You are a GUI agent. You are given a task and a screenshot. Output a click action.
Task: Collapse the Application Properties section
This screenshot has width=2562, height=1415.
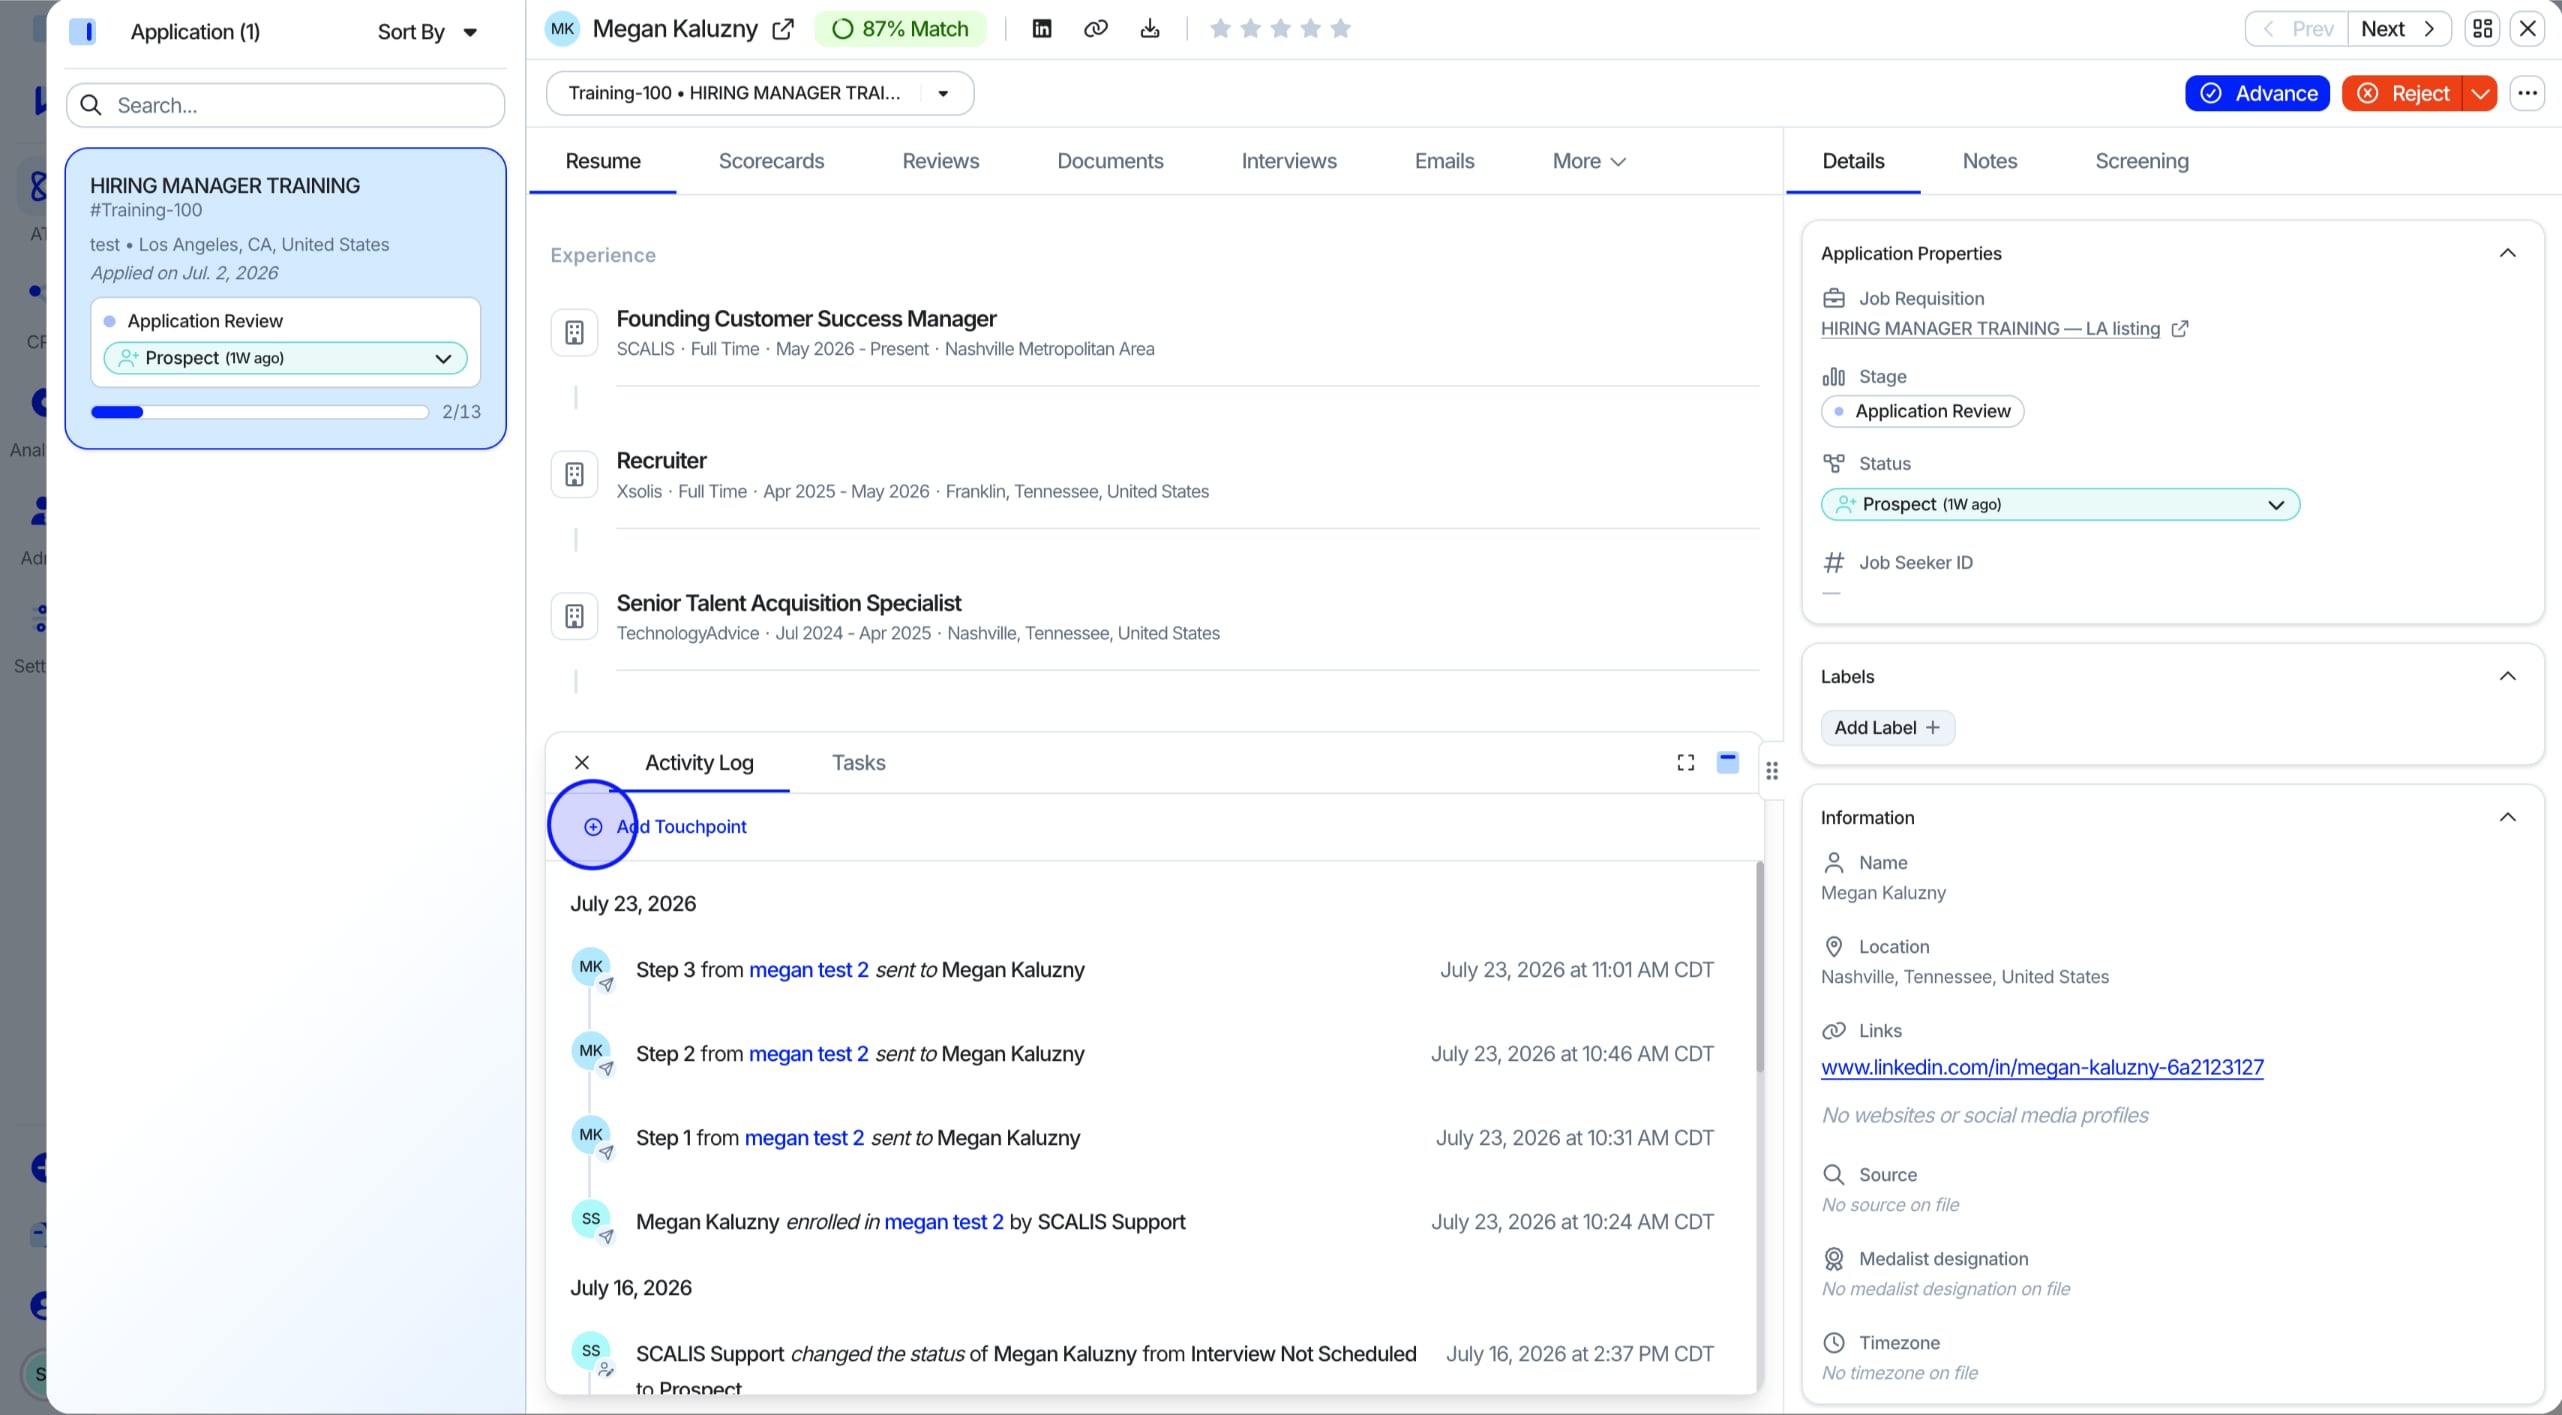tap(2507, 253)
